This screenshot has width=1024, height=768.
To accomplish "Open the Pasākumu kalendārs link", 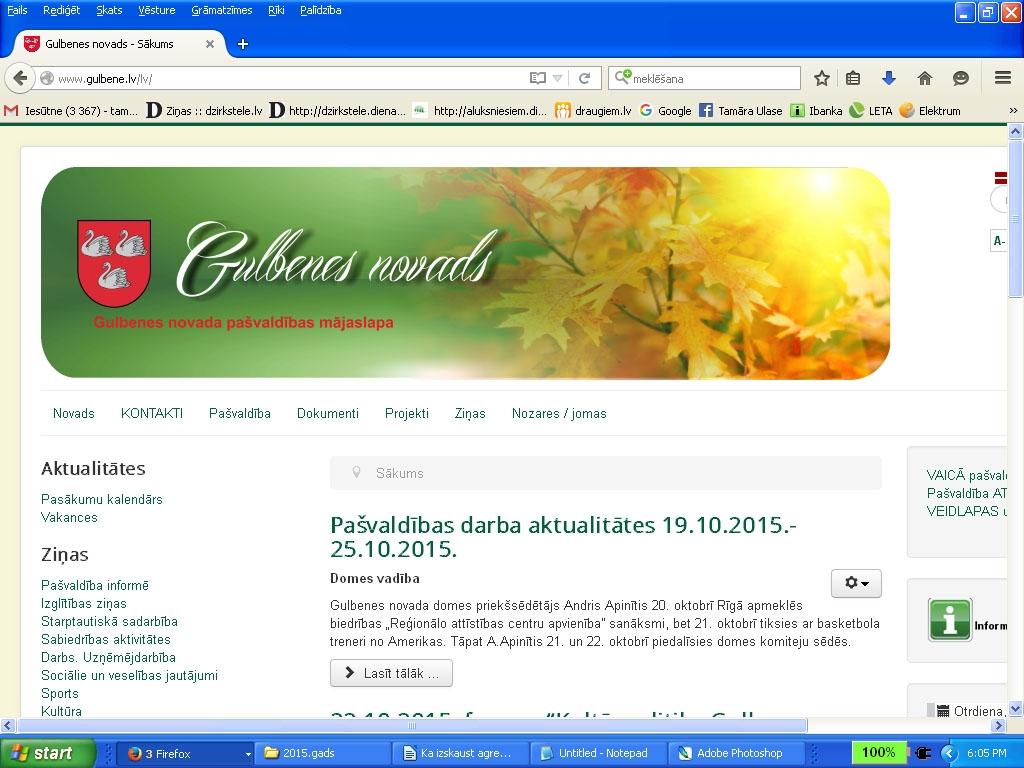I will [101, 499].
